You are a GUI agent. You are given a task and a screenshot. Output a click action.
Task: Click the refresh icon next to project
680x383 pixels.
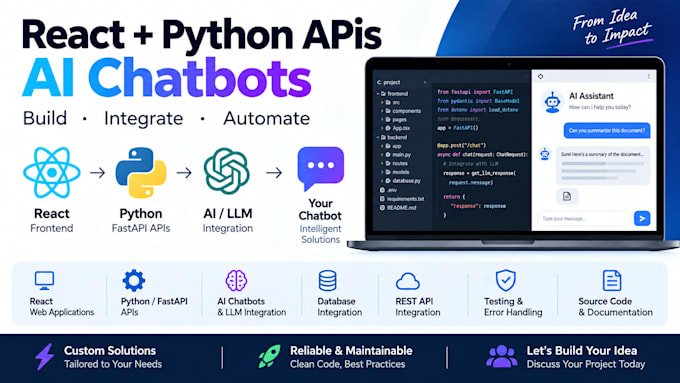coord(379,82)
